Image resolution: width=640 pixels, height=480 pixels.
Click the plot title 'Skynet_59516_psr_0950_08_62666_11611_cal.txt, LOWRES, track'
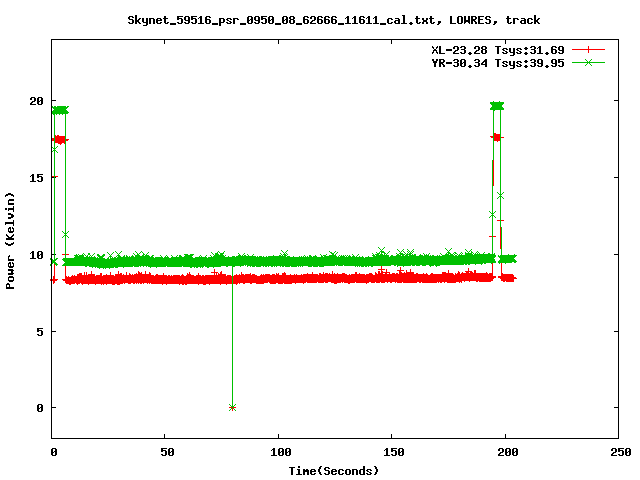(333, 20)
